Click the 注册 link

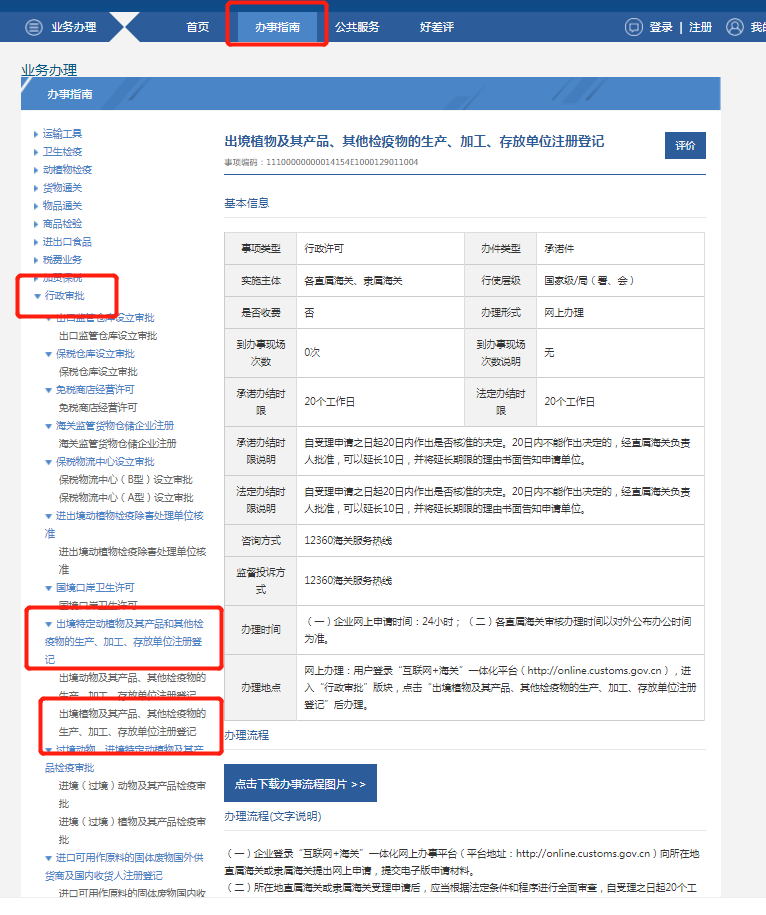click(700, 27)
